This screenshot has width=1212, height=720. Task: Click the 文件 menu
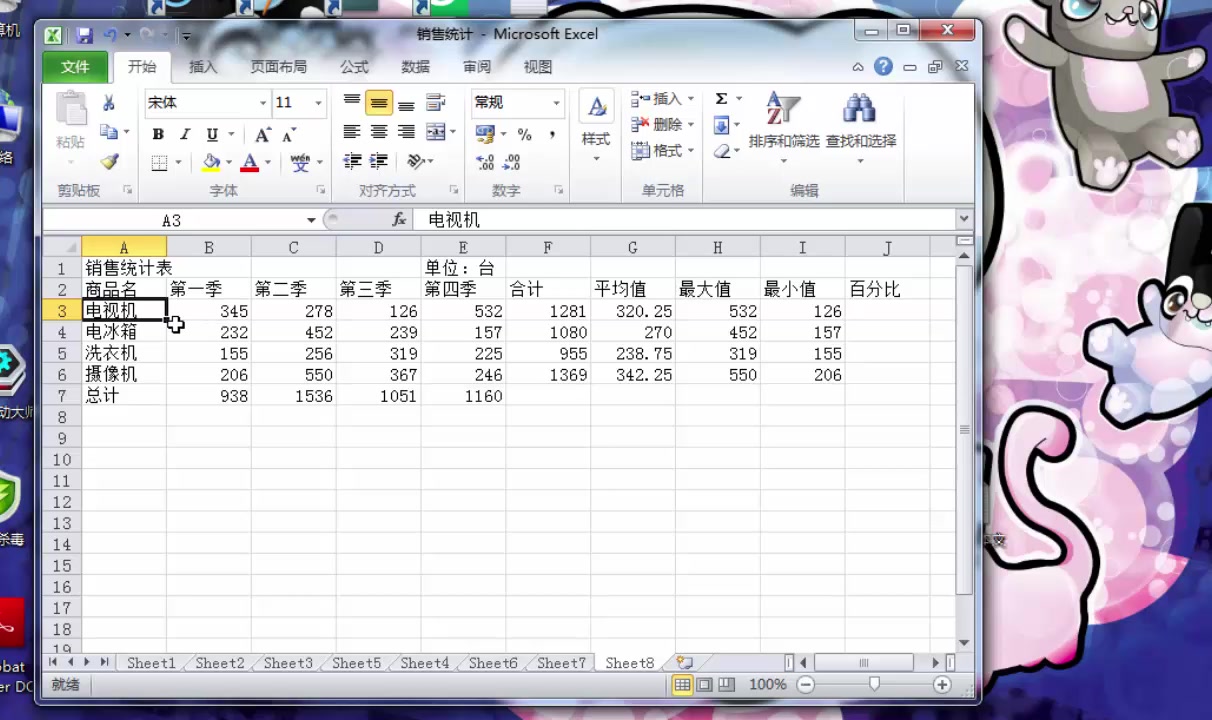[x=75, y=66]
